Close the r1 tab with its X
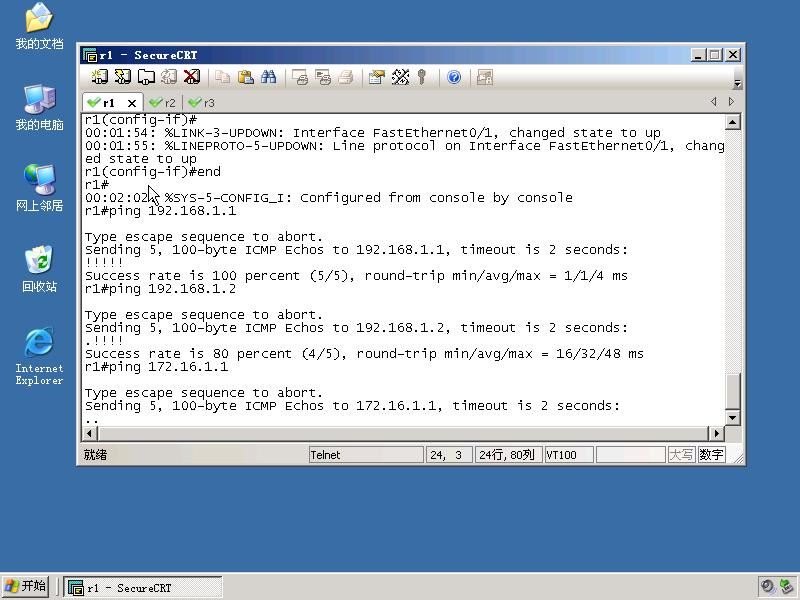Image resolution: width=800 pixels, height=600 pixels. [x=132, y=103]
